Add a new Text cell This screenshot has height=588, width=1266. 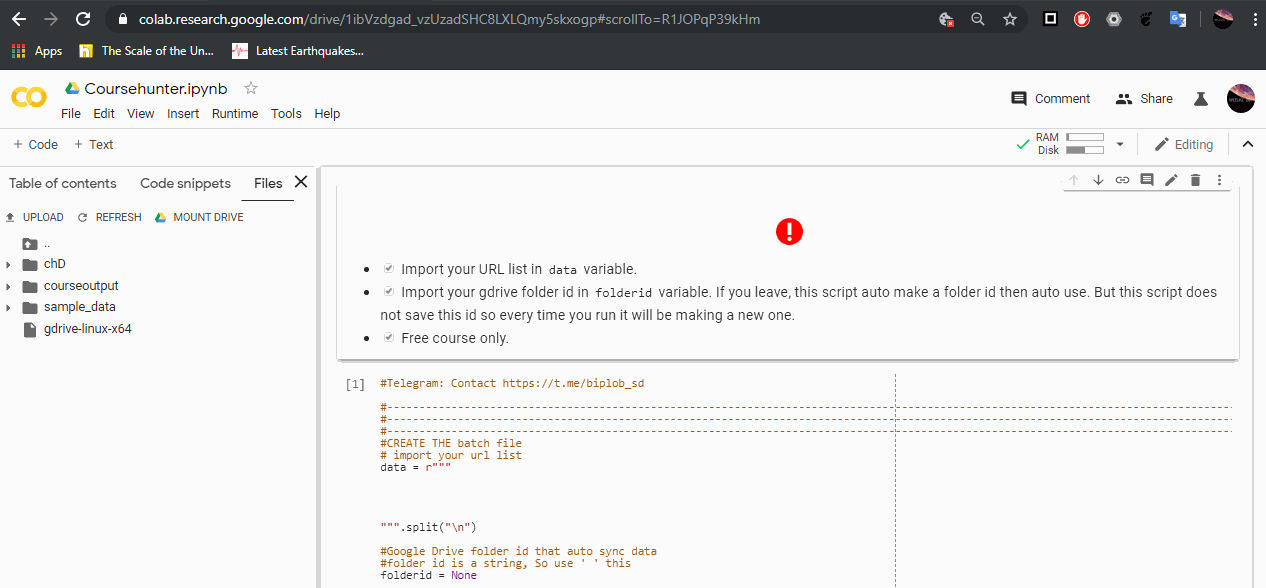point(93,144)
